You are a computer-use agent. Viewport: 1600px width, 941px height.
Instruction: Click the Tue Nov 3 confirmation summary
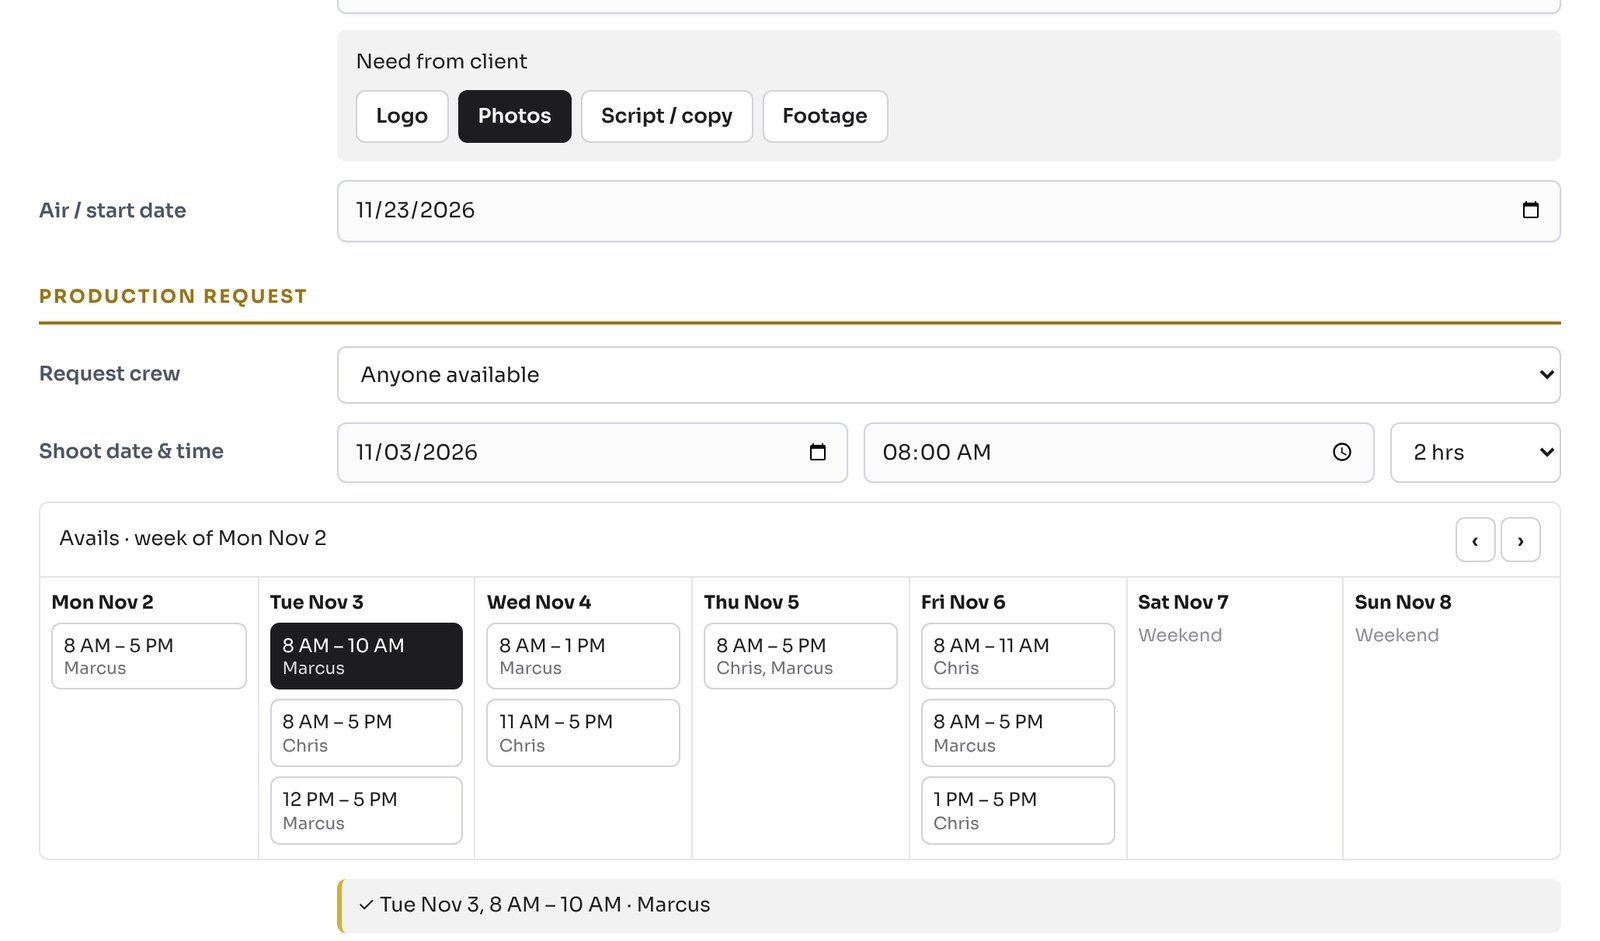[948, 905]
